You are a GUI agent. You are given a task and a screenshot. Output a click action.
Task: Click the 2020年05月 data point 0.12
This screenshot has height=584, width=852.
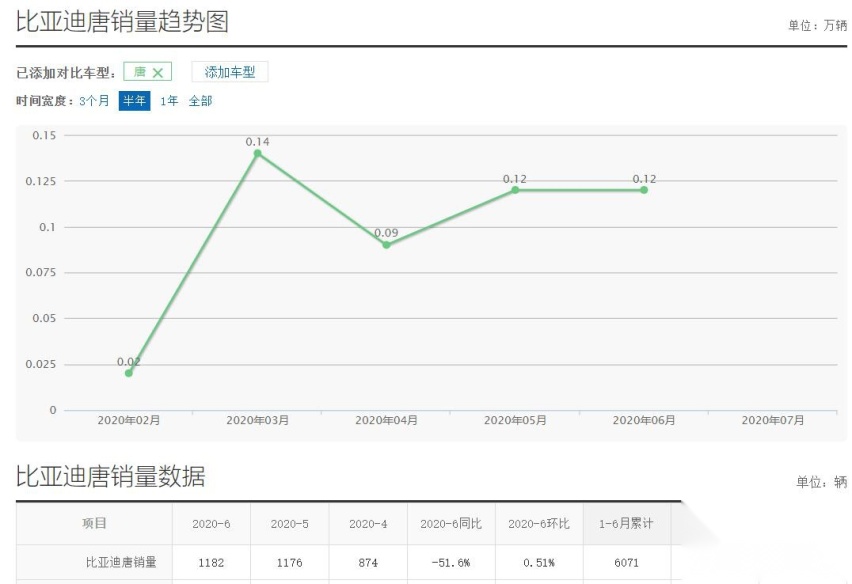pyautogui.click(x=515, y=190)
